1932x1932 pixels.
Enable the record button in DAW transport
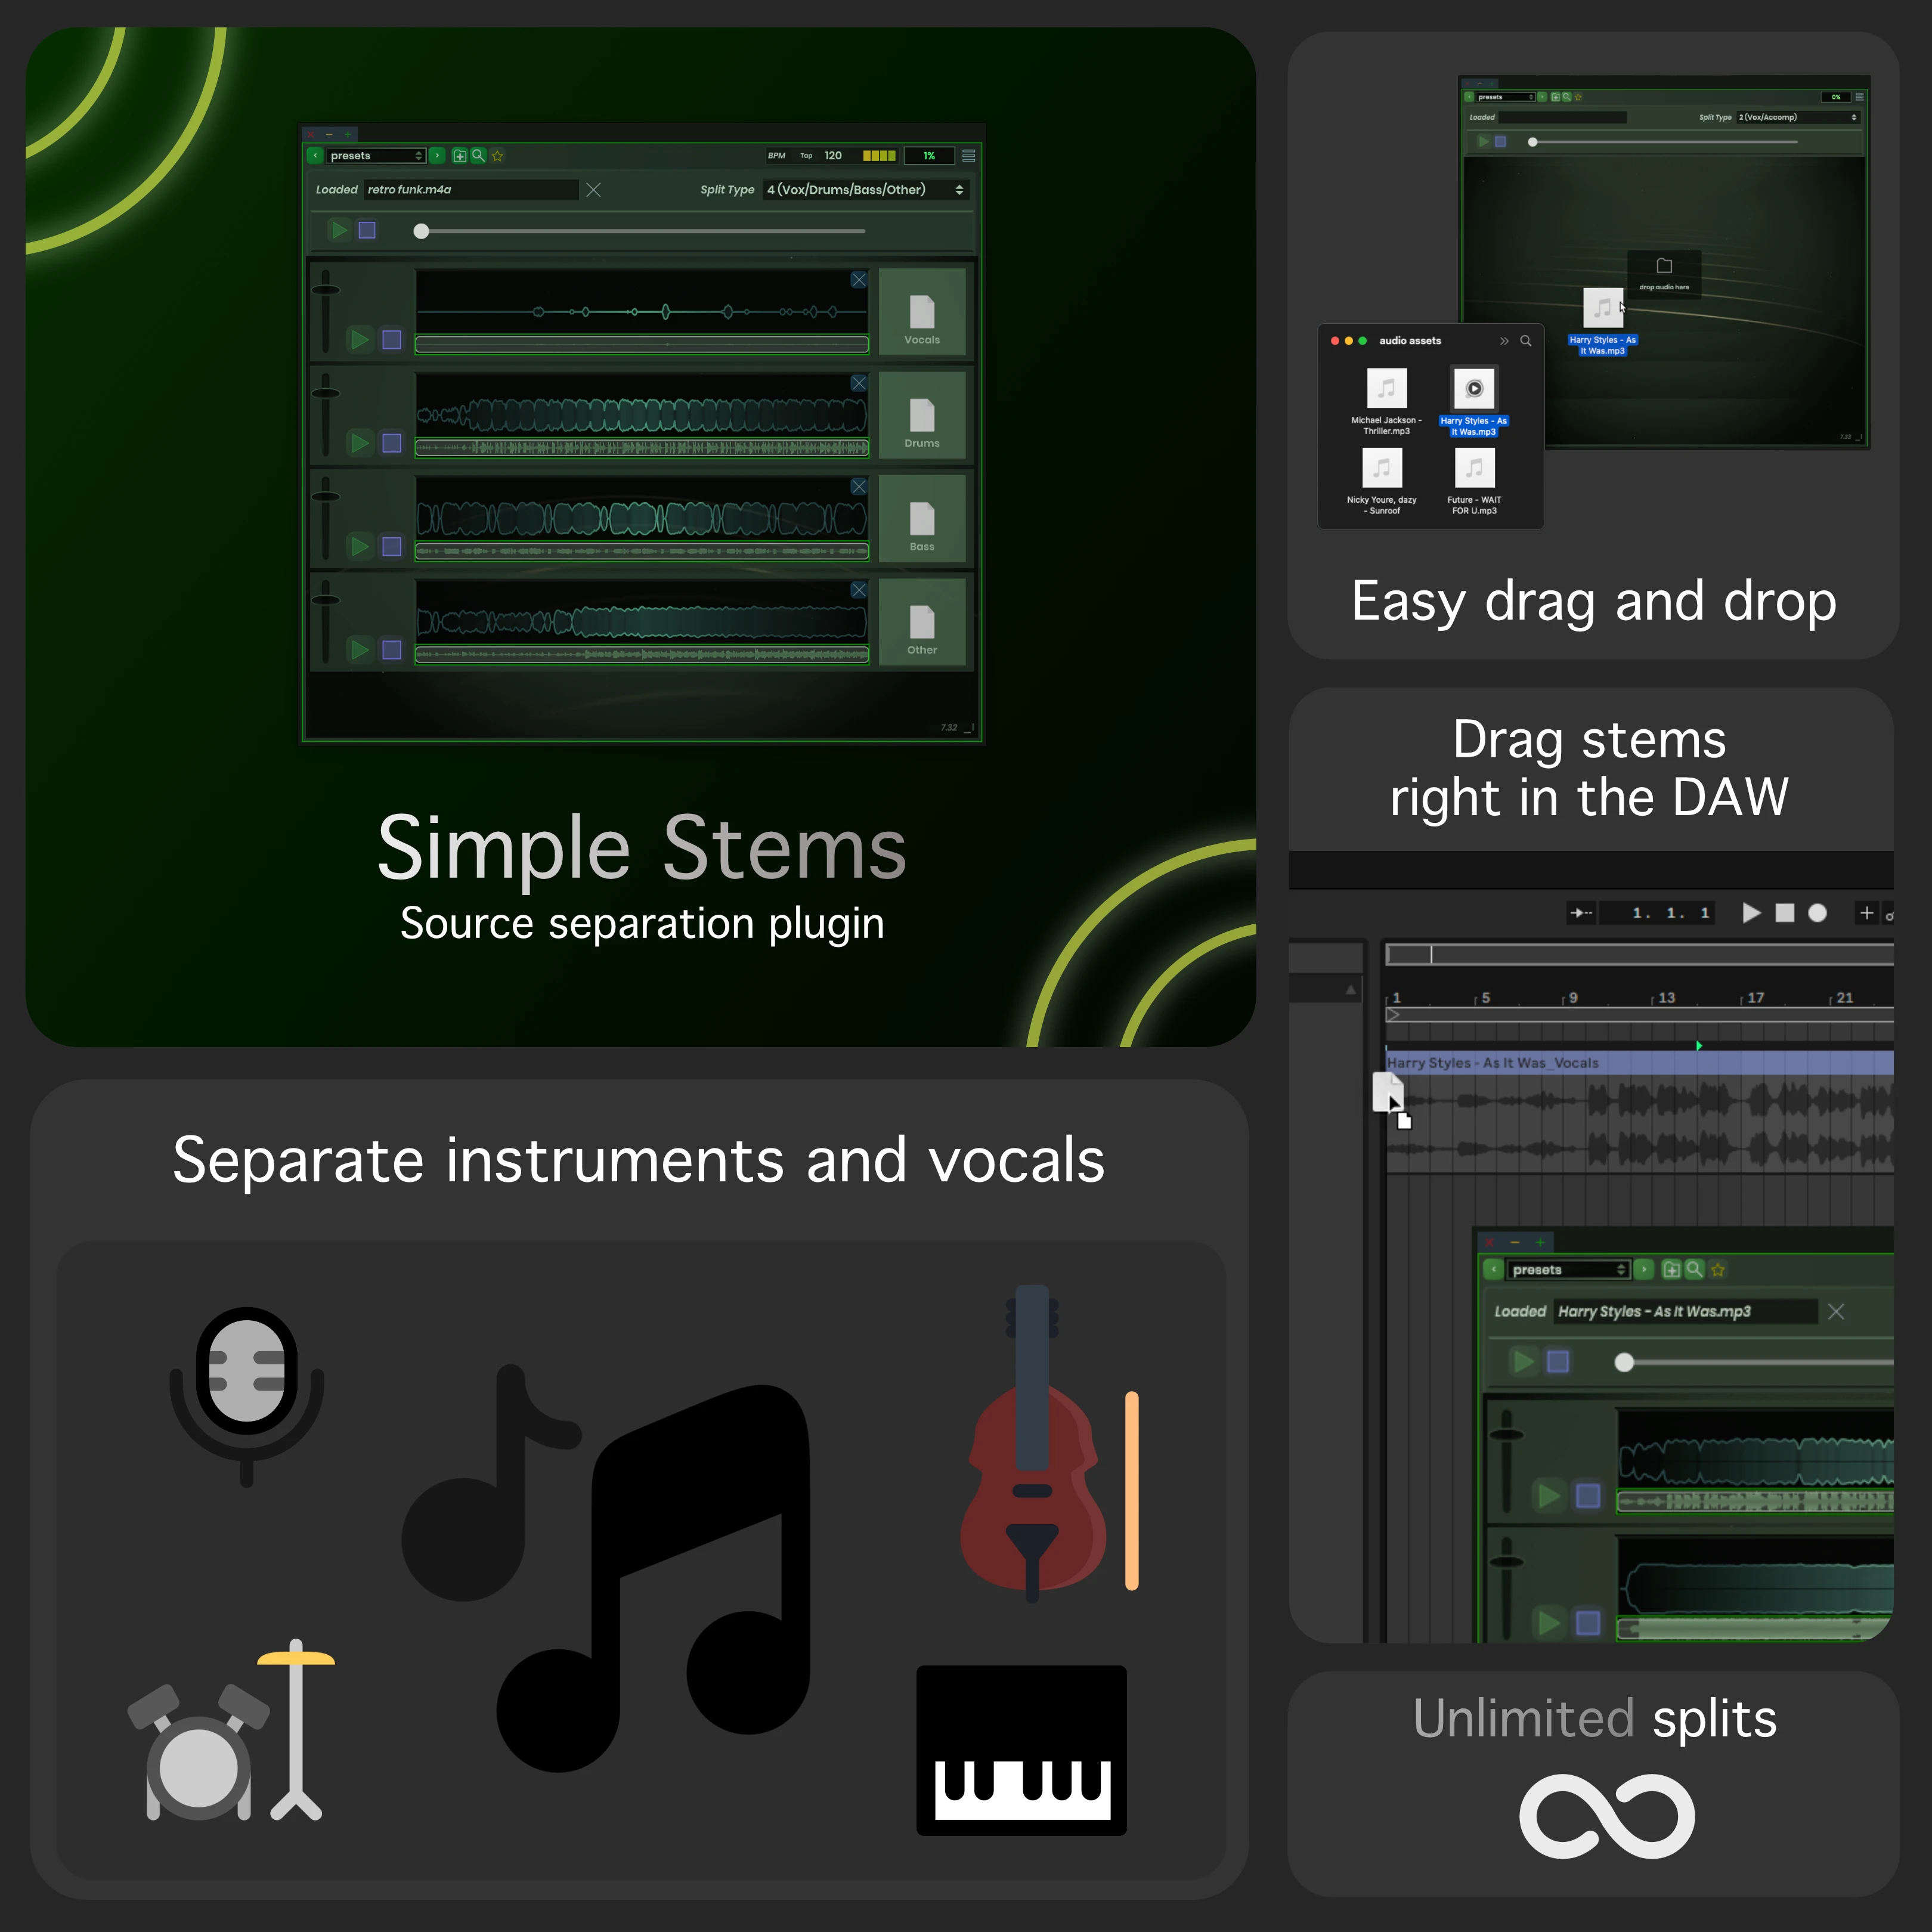point(1817,913)
